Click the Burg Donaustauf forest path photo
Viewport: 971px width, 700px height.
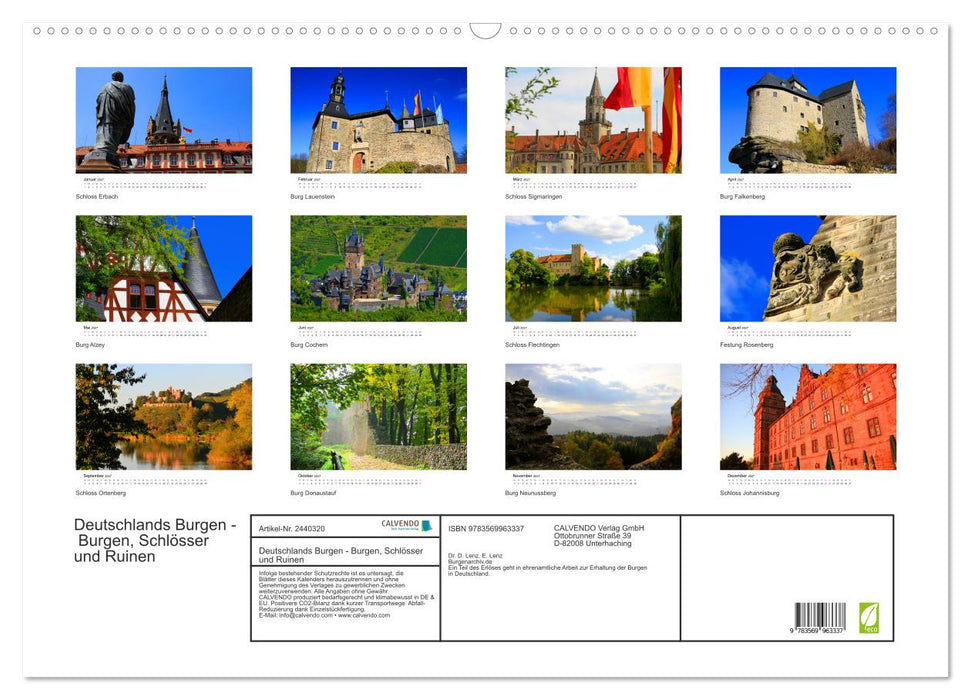(x=378, y=416)
